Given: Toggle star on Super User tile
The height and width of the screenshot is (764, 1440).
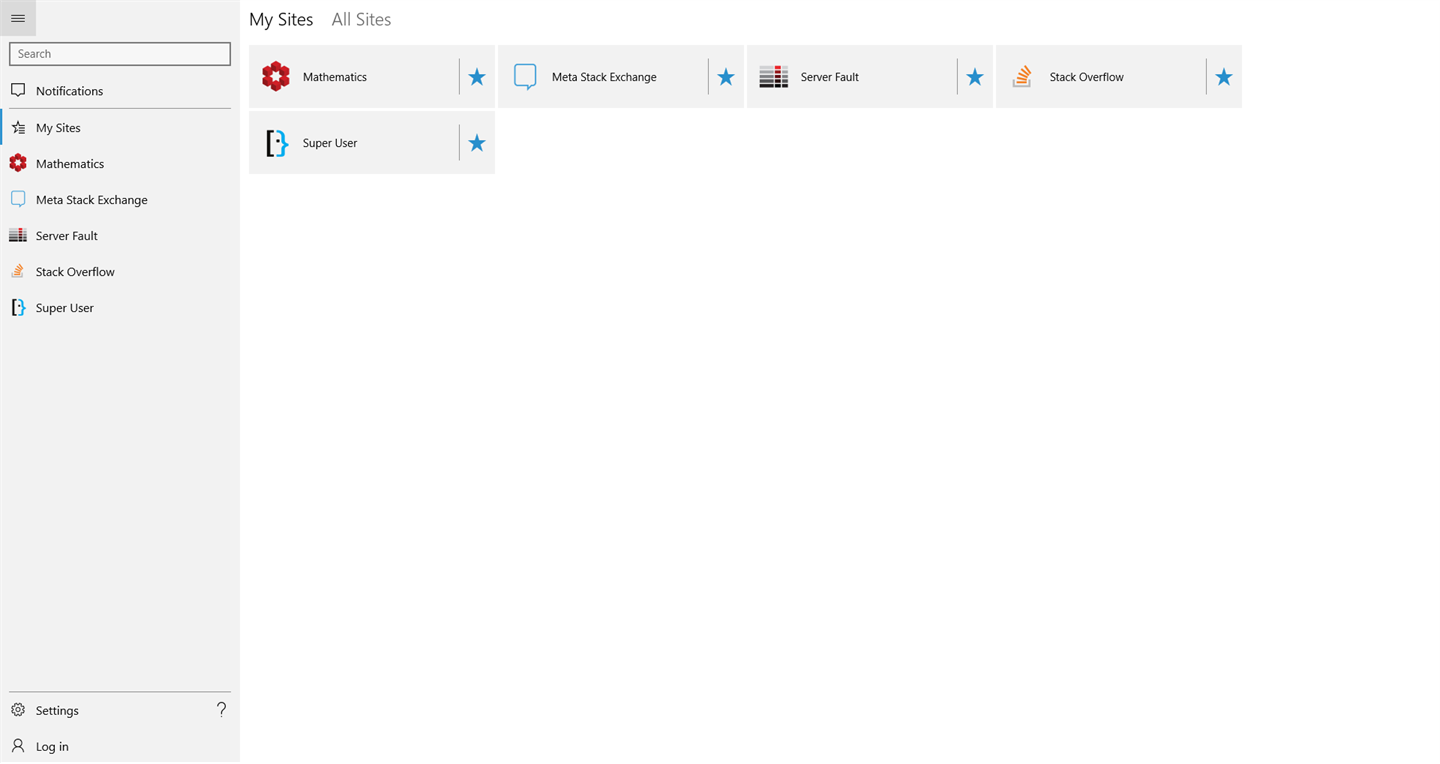Looking at the screenshot, I should click(x=477, y=143).
